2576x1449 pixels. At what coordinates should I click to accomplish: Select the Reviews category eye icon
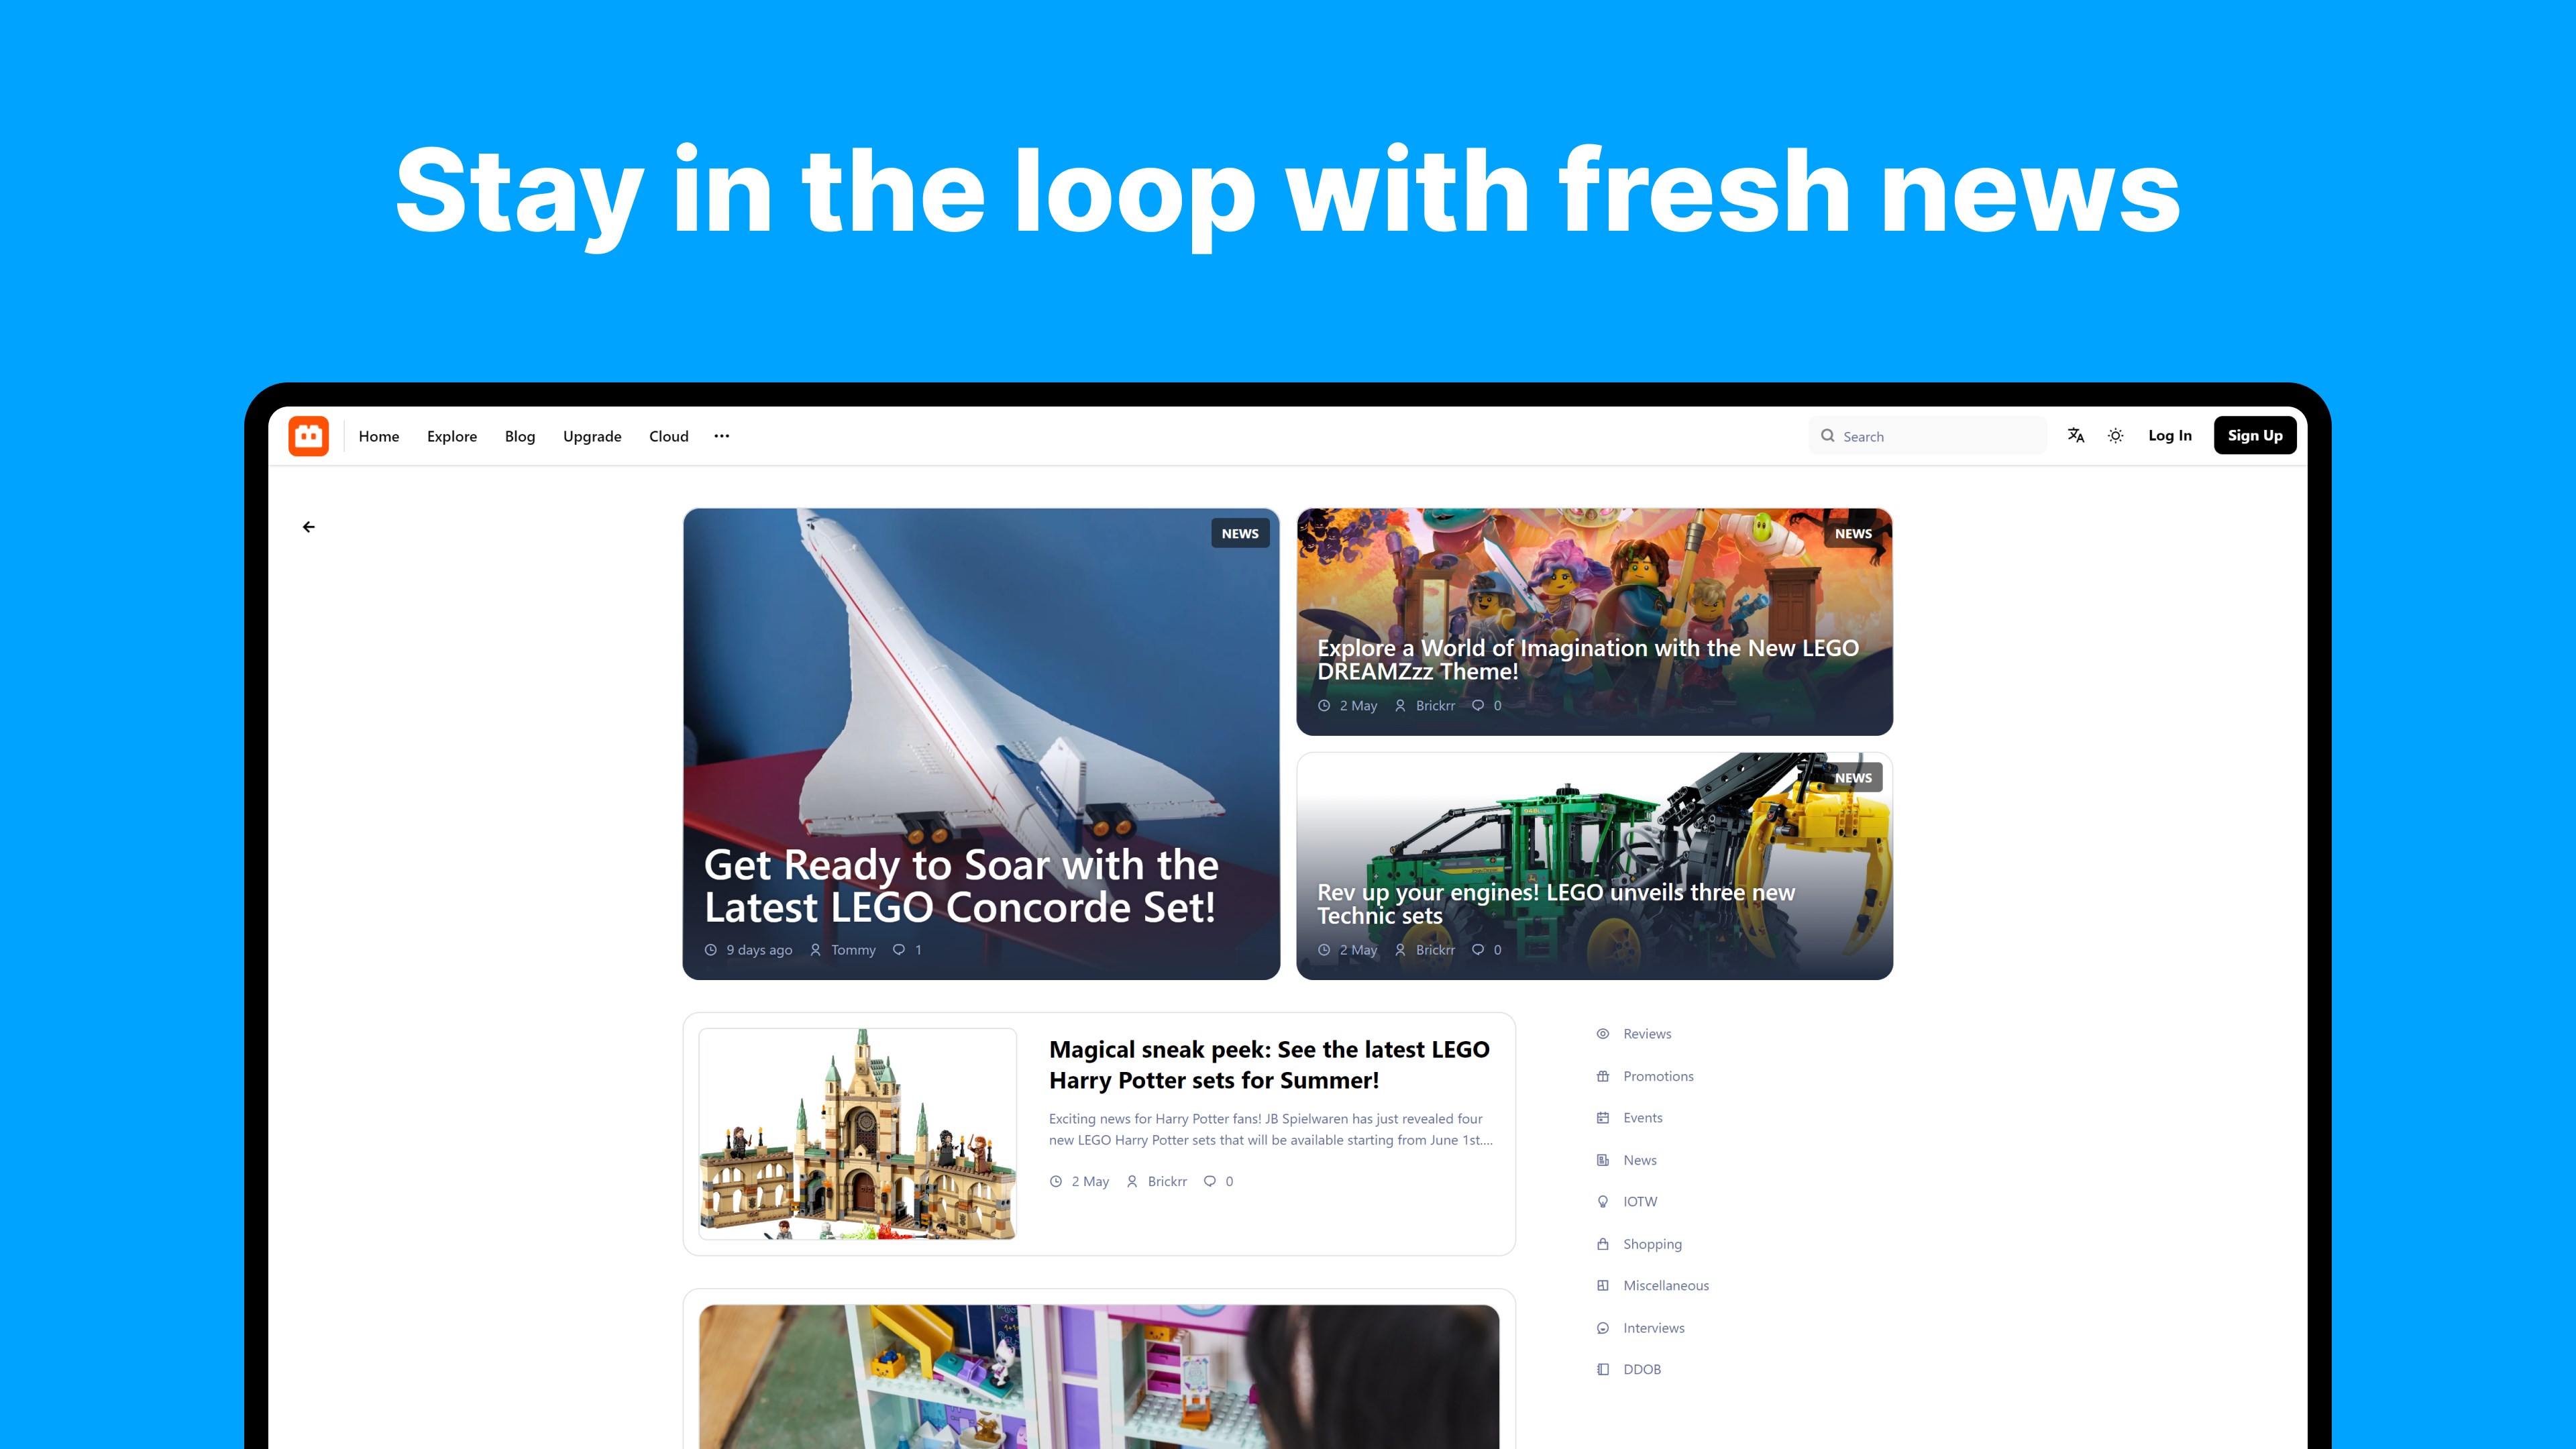(1603, 1034)
